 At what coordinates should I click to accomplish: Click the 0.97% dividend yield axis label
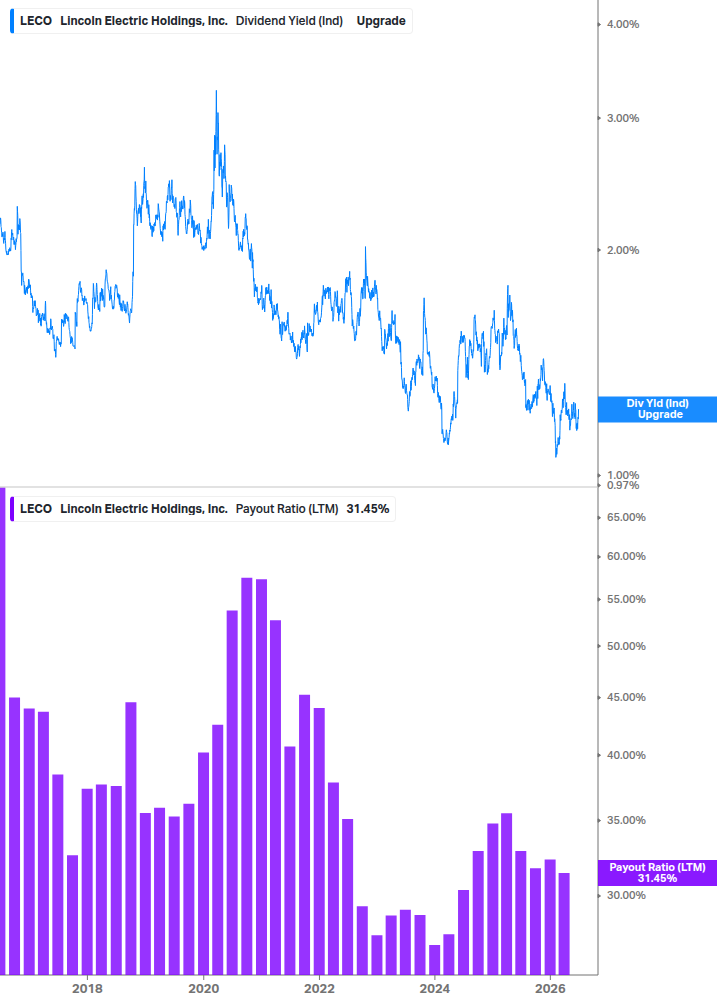click(623, 486)
